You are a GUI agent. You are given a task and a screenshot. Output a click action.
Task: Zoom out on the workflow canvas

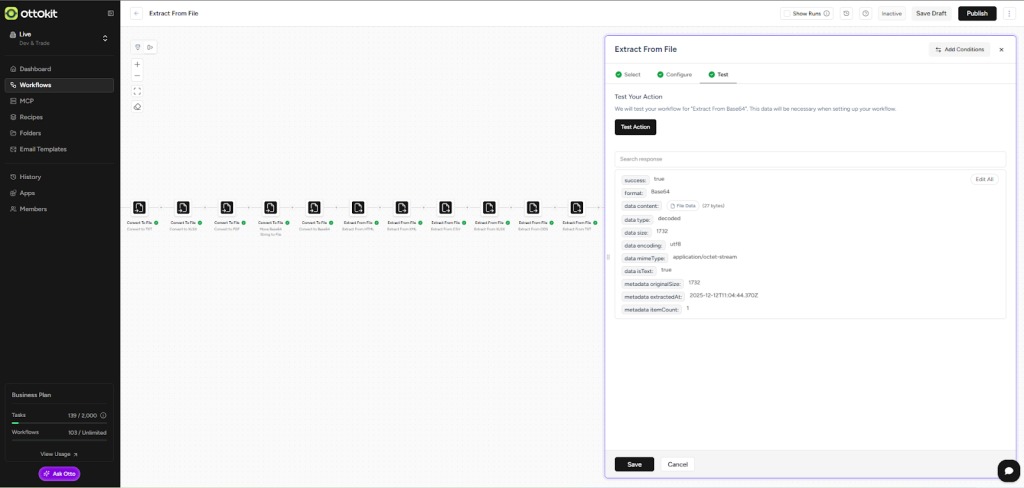pyautogui.click(x=137, y=76)
